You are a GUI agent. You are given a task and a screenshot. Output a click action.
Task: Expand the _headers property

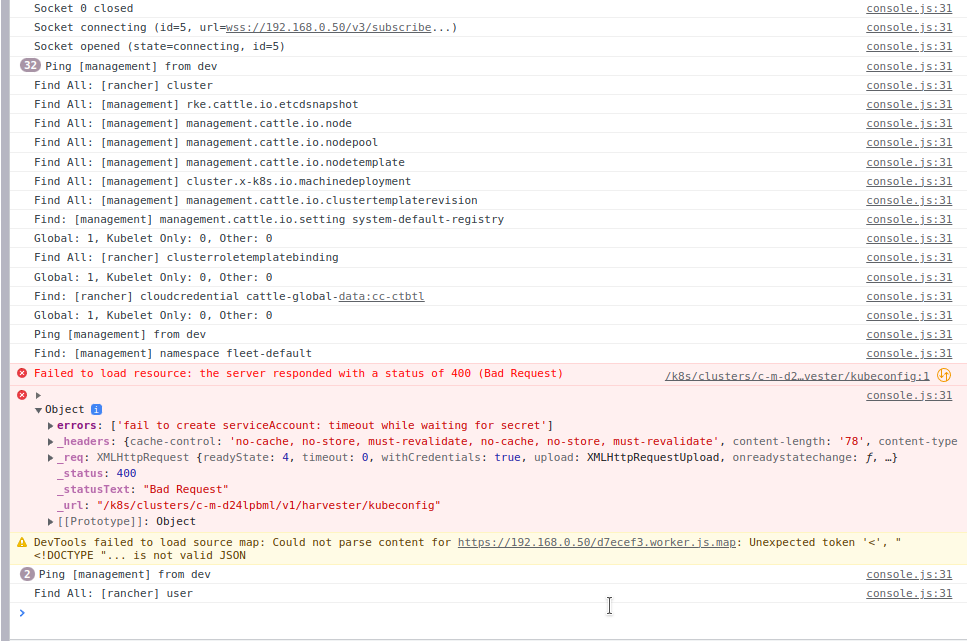pos(50,441)
